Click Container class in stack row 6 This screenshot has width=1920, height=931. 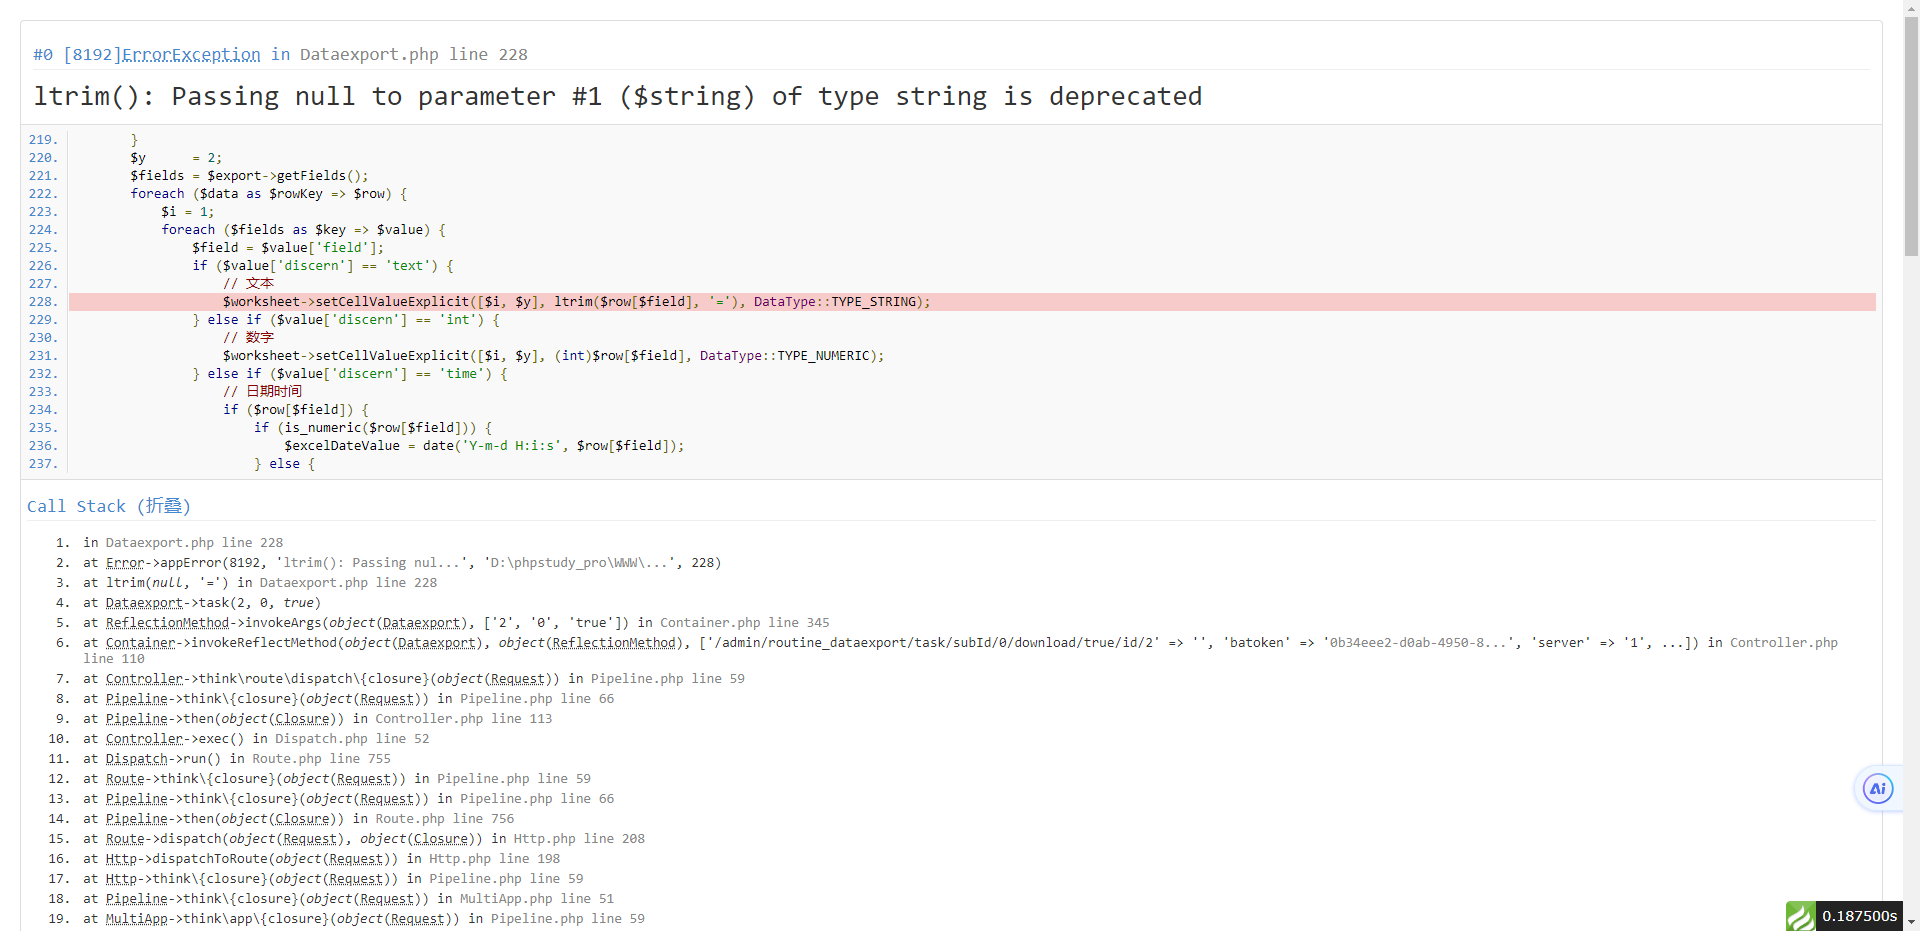140,643
